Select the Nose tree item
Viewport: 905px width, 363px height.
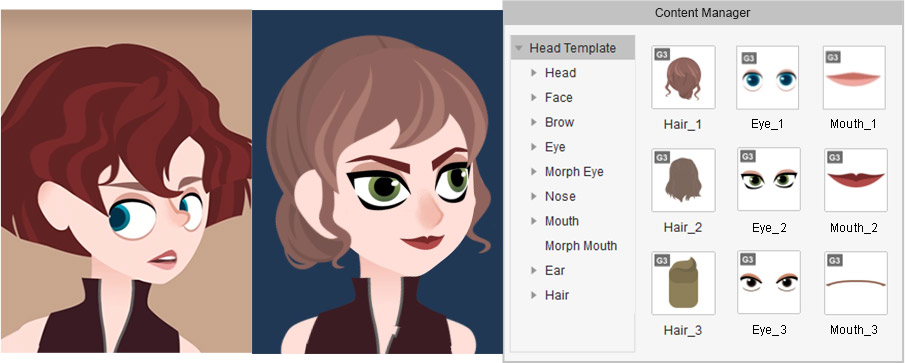pyautogui.click(x=560, y=197)
